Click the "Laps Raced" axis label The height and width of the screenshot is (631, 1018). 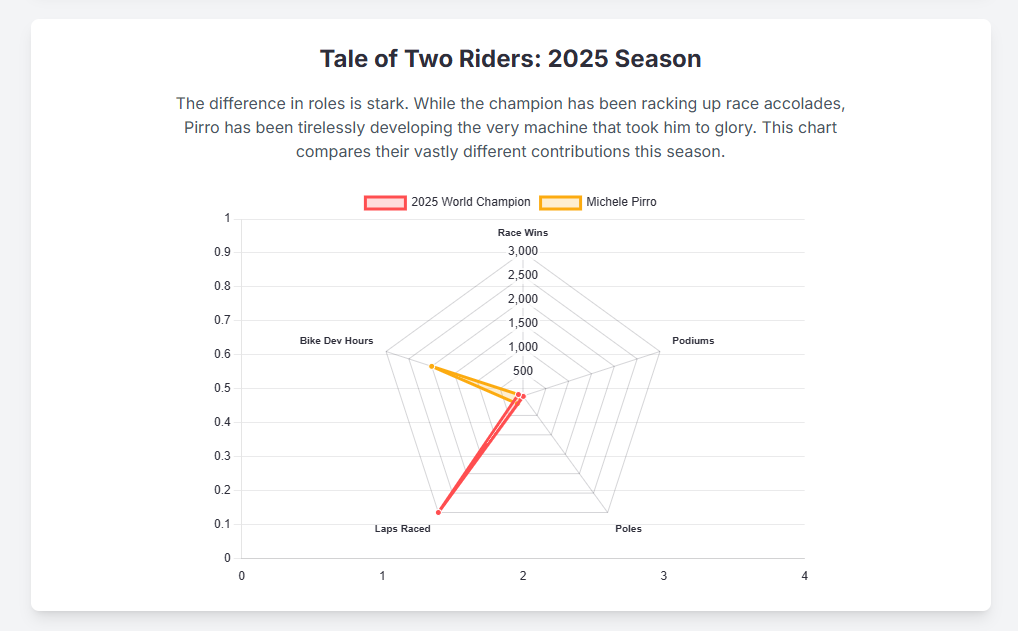402,529
